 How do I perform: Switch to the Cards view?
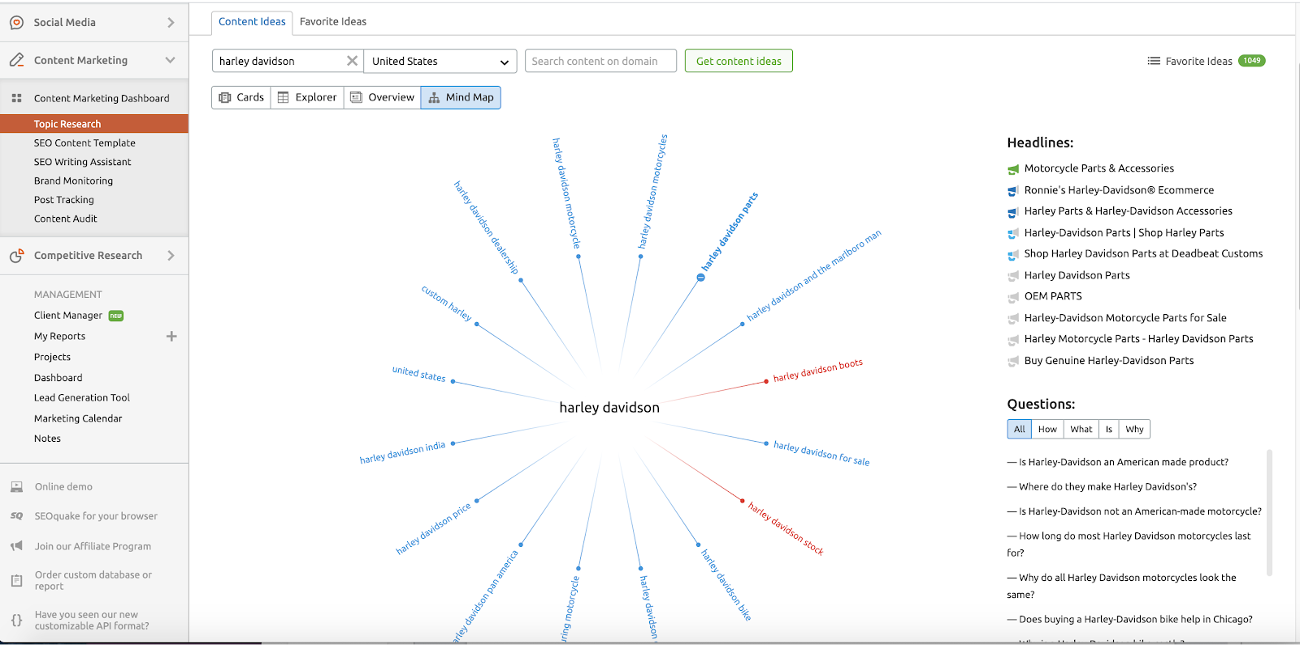pyautogui.click(x=241, y=97)
